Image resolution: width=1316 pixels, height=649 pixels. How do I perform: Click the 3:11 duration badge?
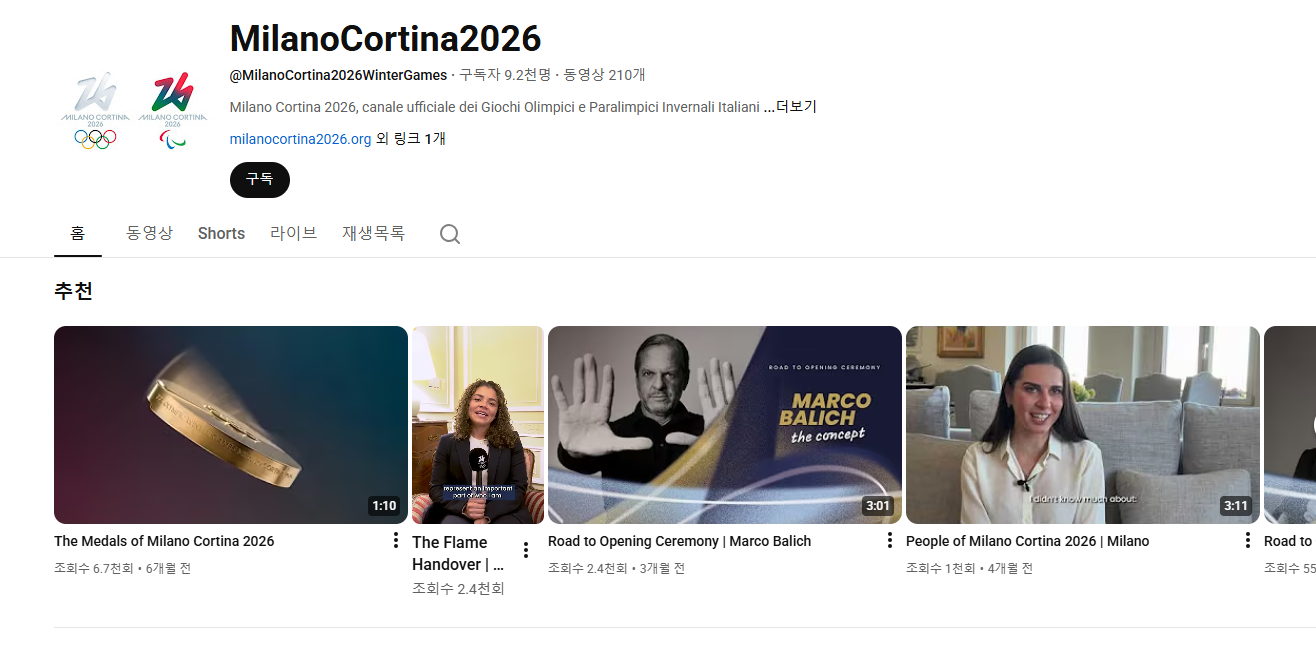click(x=1236, y=506)
